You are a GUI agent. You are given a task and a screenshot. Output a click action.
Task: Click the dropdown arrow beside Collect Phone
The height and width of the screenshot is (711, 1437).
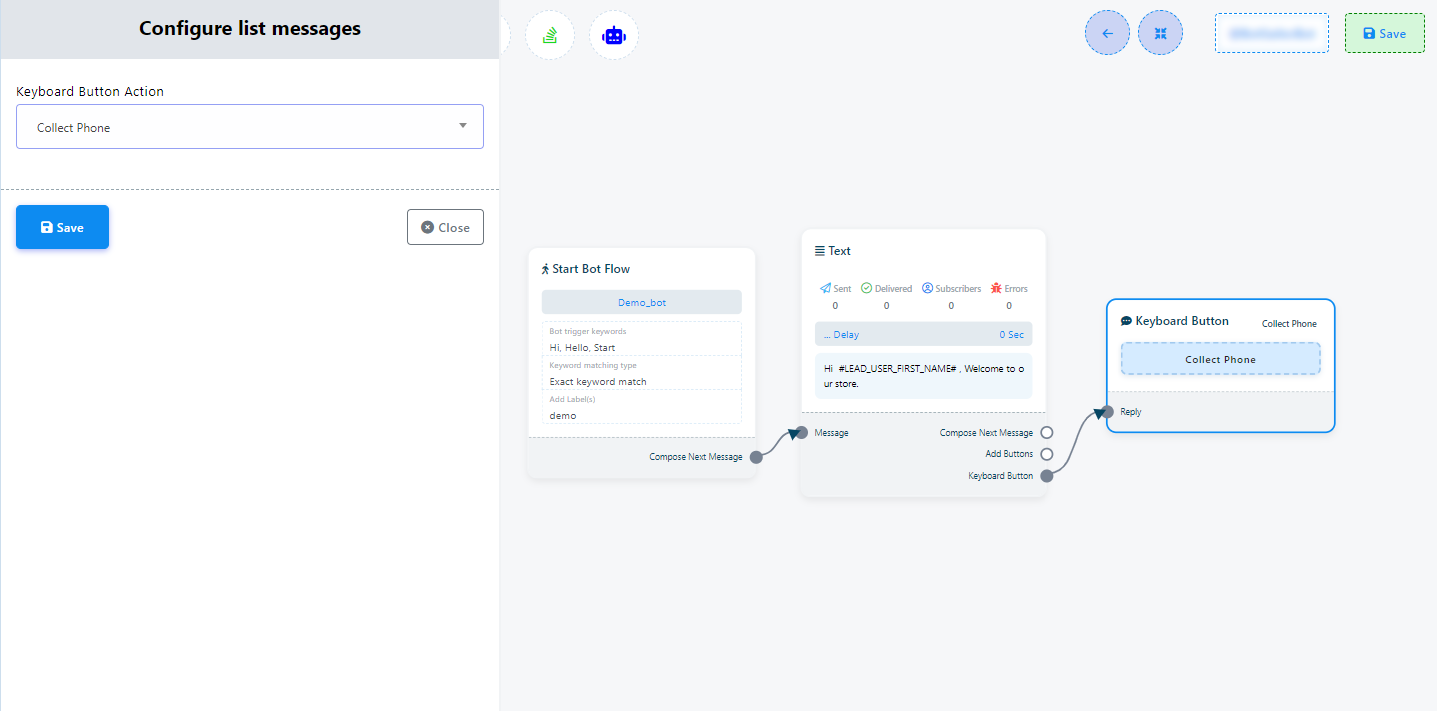point(462,126)
